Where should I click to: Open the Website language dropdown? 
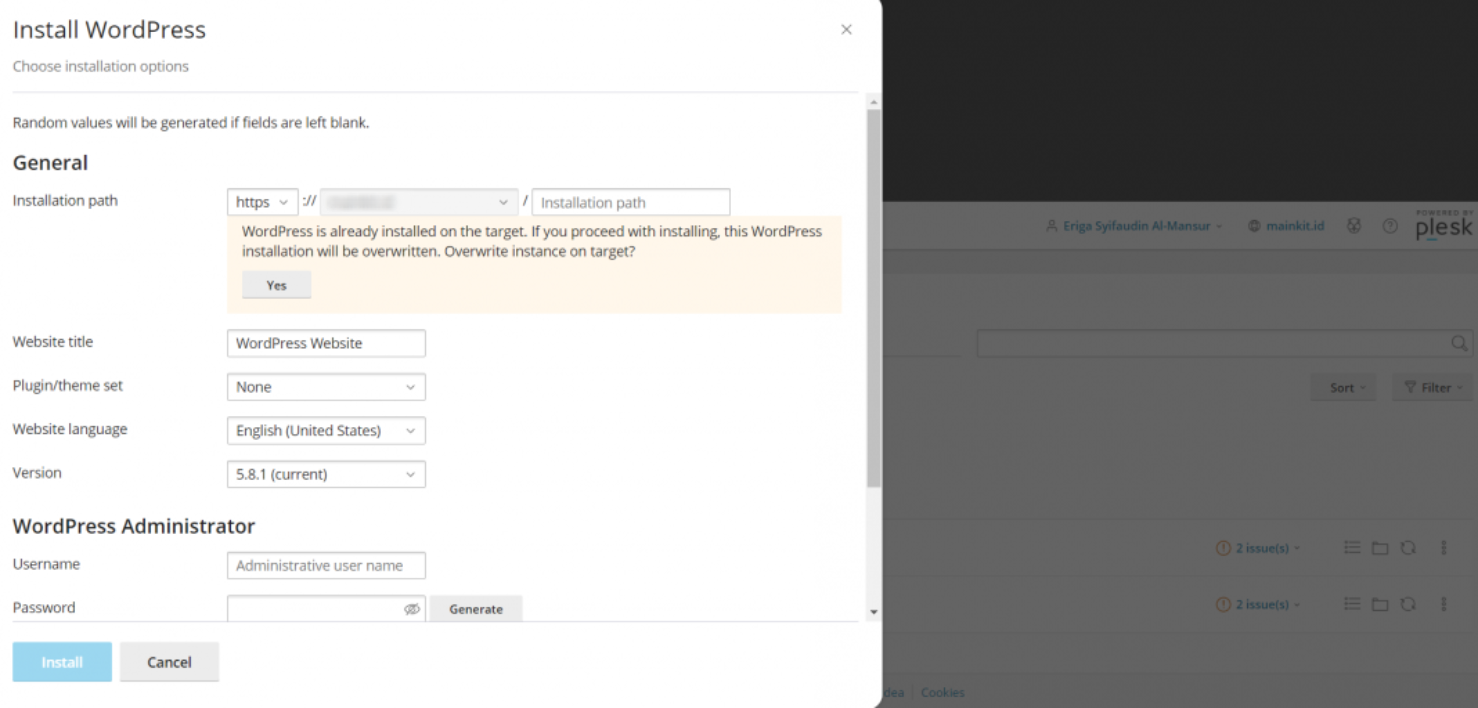click(x=326, y=431)
